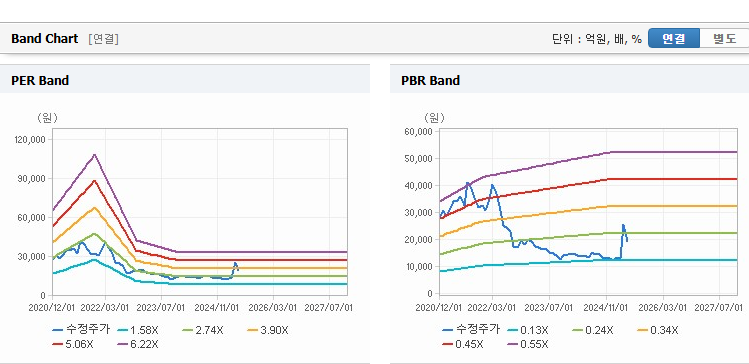Click the PER Band panel heading
The width and height of the screenshot is (749, 364).
pyautogui.click(x=40, y=80)
